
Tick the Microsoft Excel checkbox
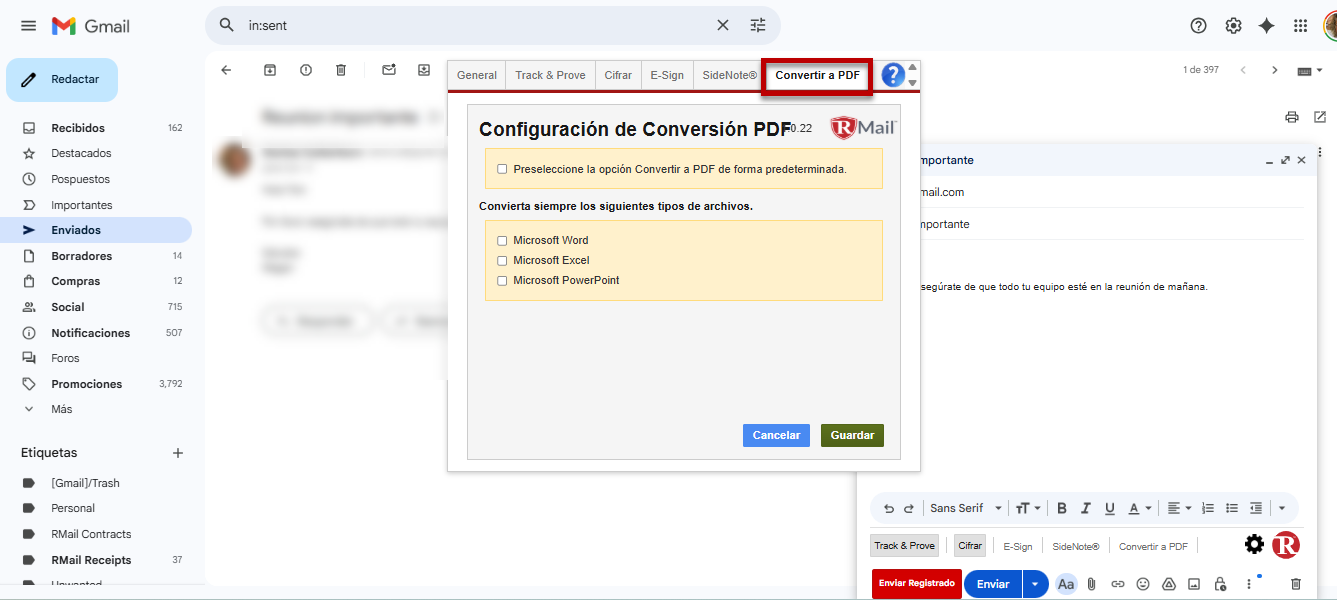(x=502, y=261)
